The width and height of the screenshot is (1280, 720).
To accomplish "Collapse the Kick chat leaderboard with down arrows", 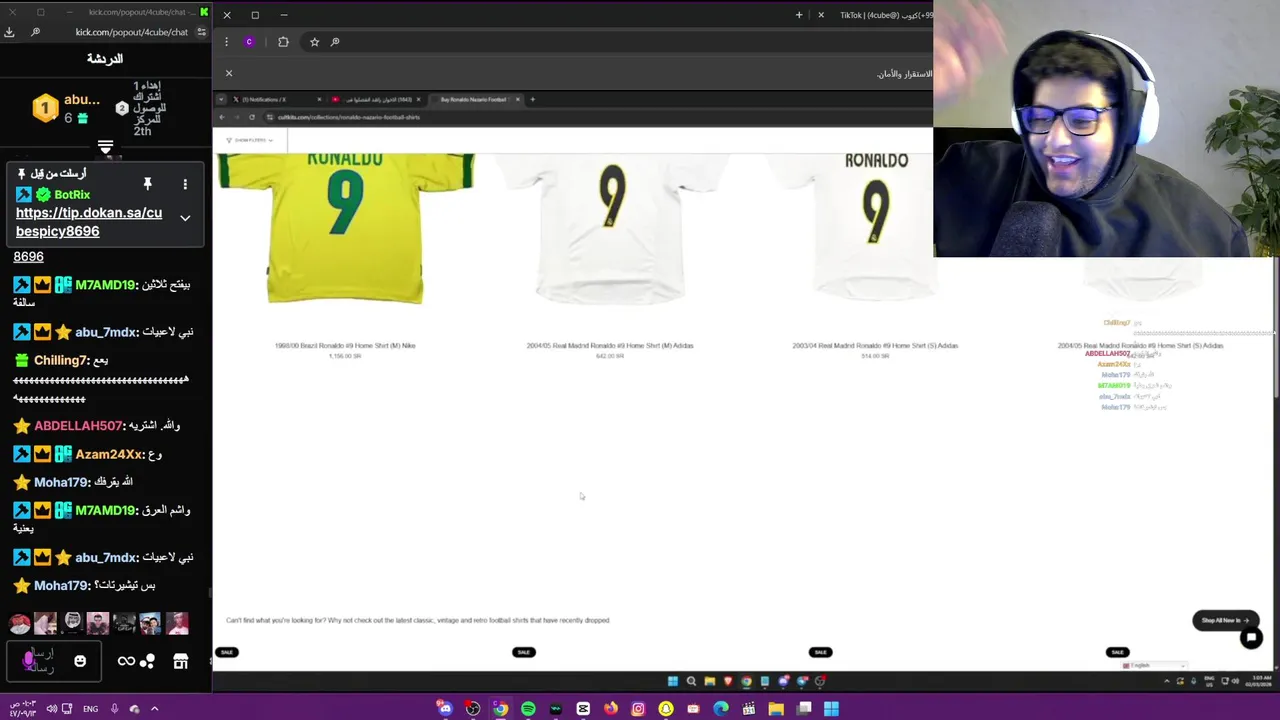I will tap(105, 148).
